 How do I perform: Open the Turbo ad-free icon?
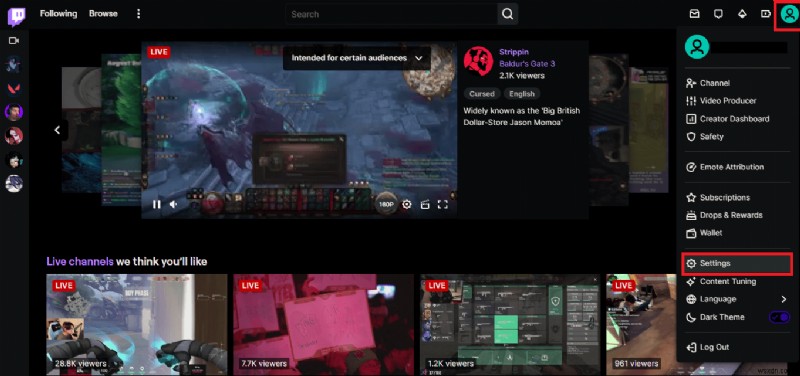(766, 14)
